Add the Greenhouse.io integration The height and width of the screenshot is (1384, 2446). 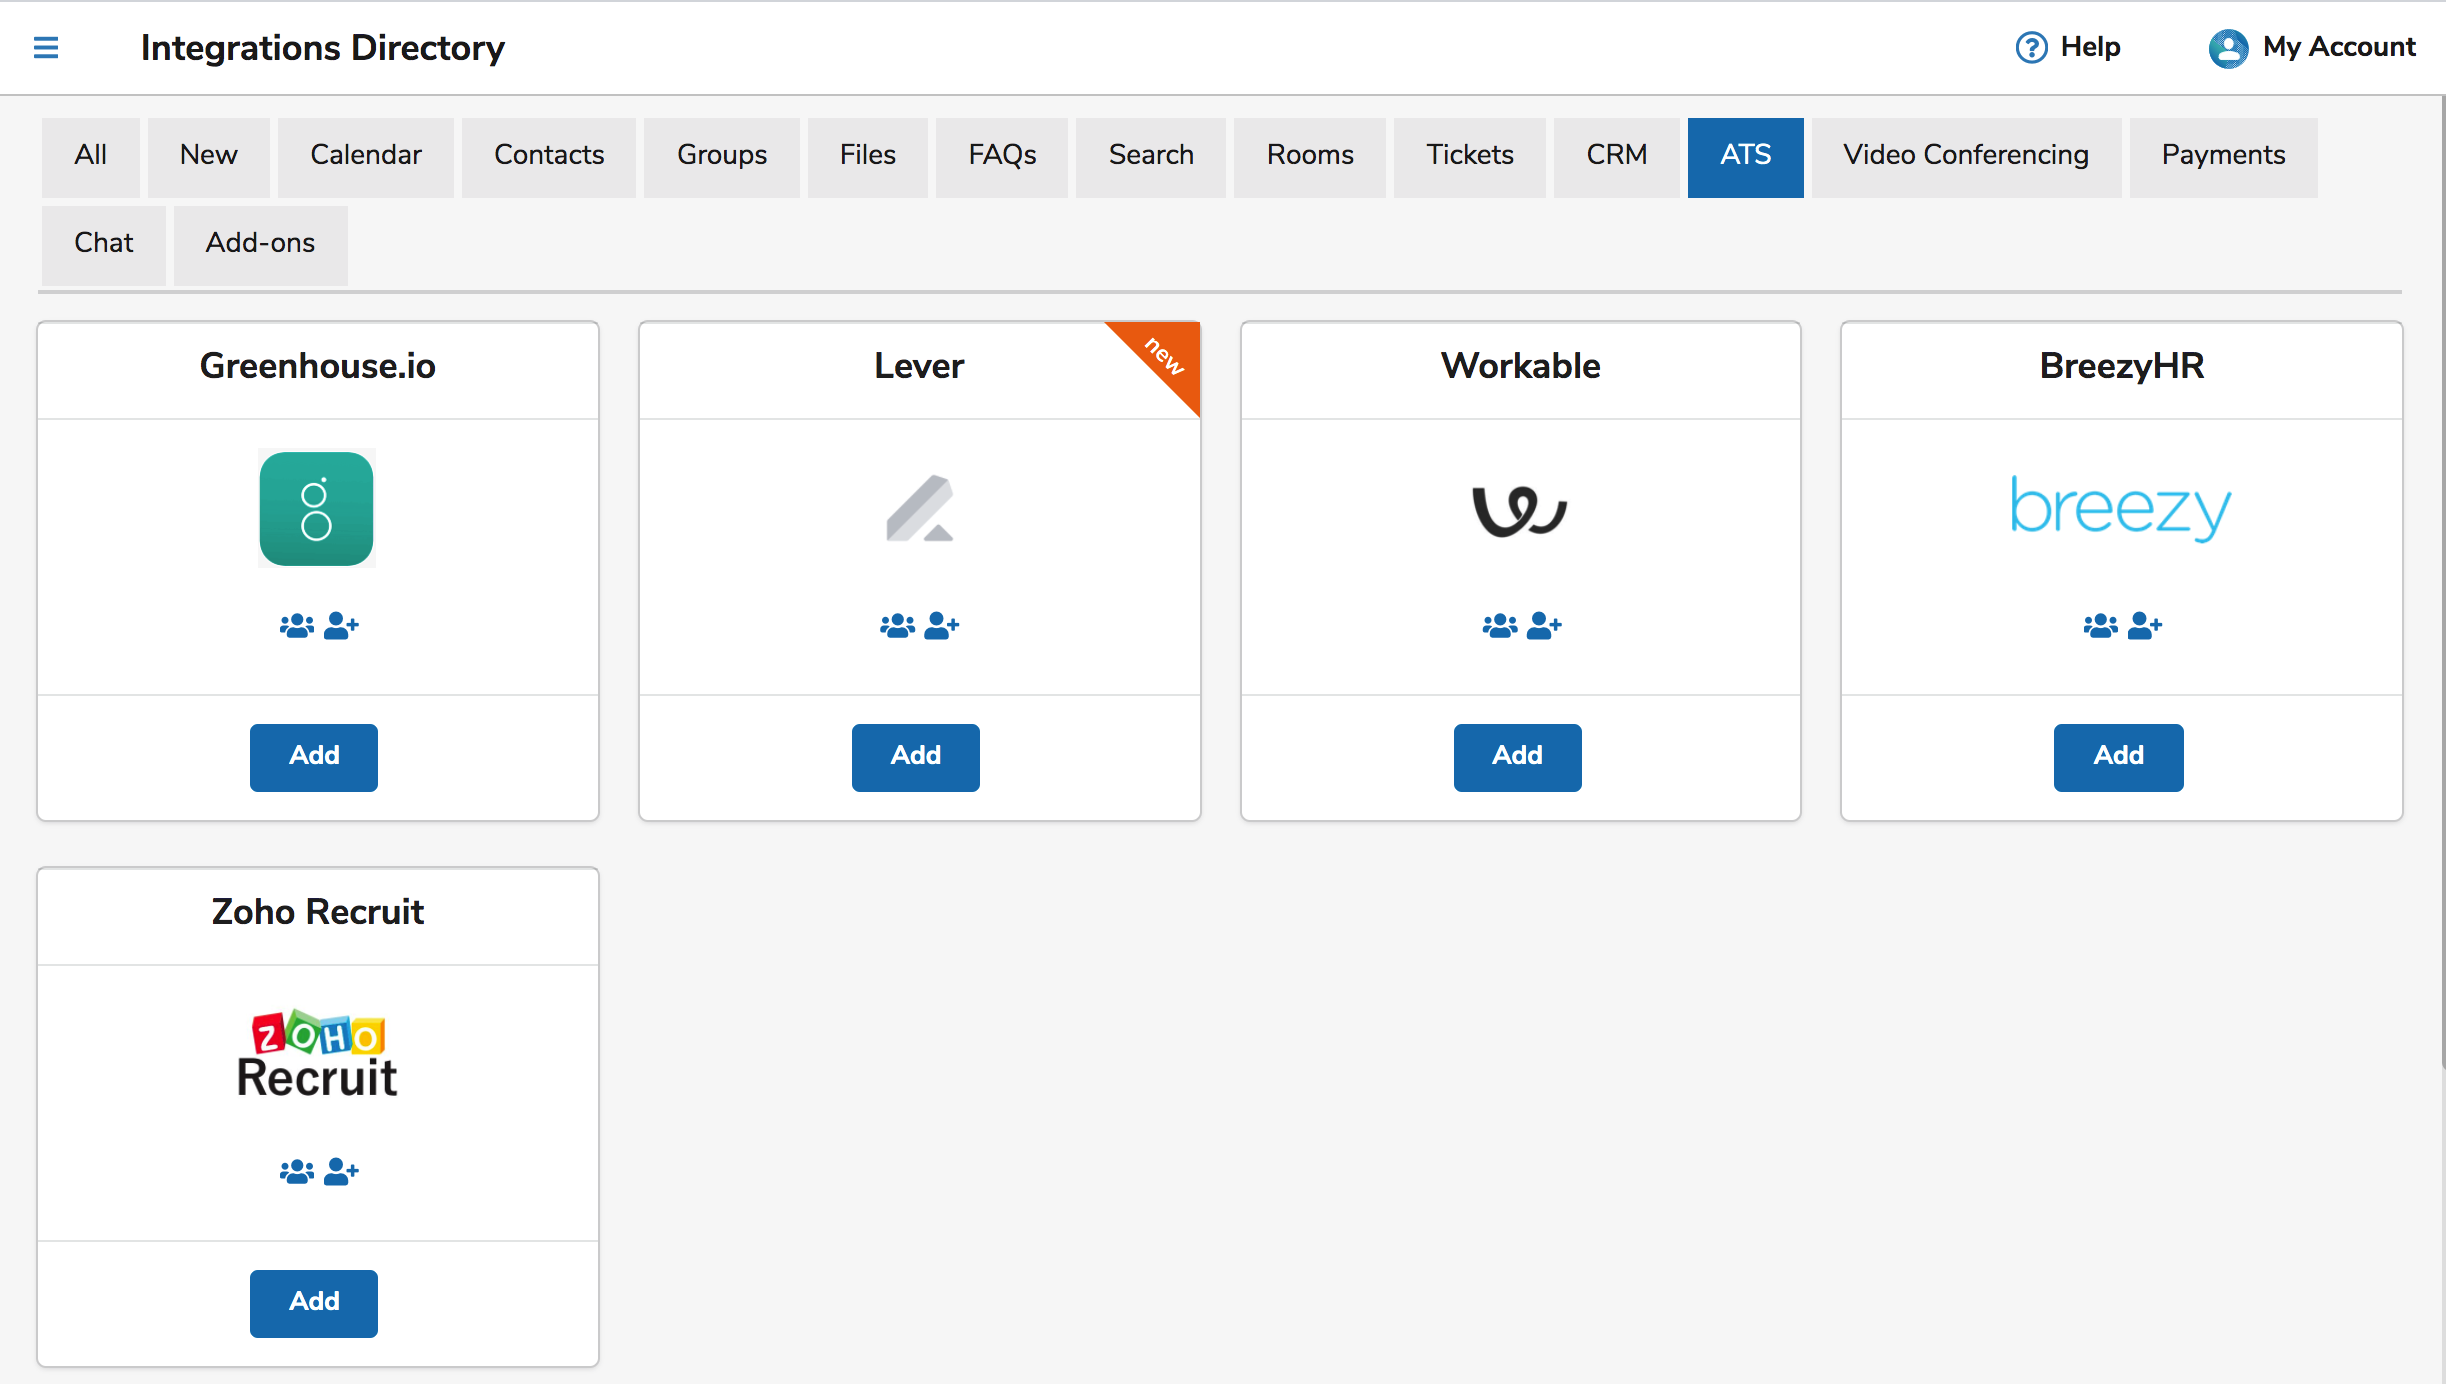click(x=314, y=757)
